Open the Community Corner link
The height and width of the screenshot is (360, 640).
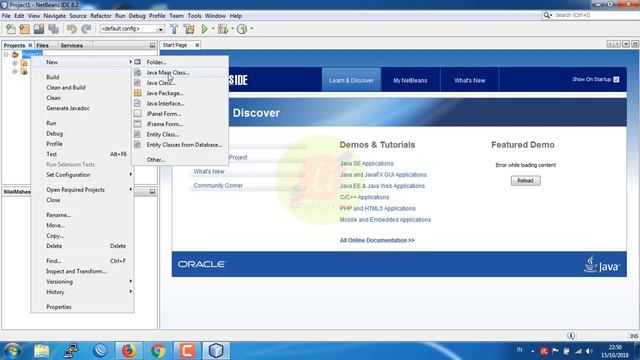pyautogui.click(x=218, y=186)
